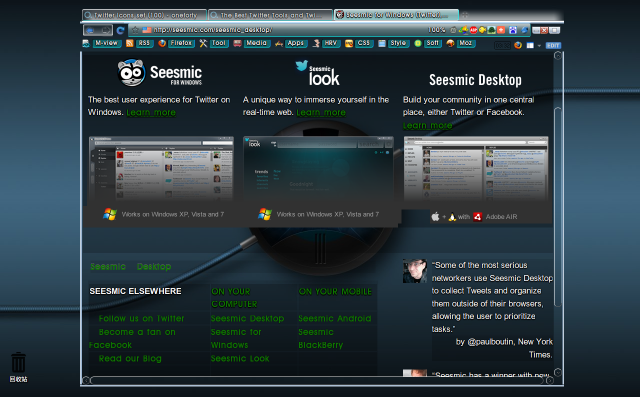Open Learn more under Seesmic Desktop
The image size is (640, 397).
[427, 126]
